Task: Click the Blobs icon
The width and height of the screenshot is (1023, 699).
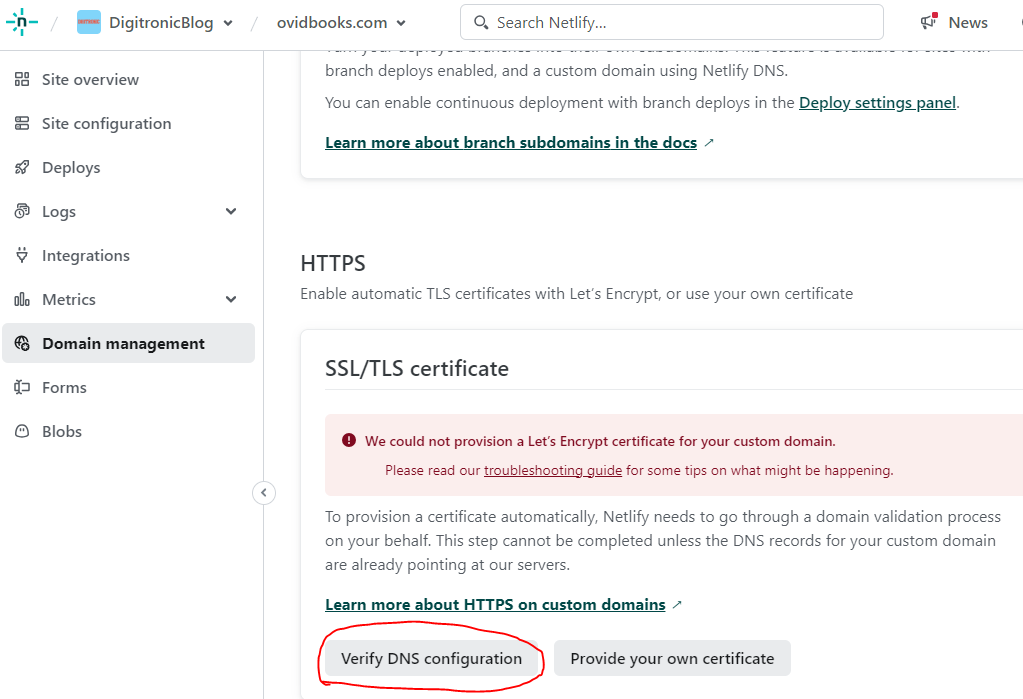Action: point(22,431)
